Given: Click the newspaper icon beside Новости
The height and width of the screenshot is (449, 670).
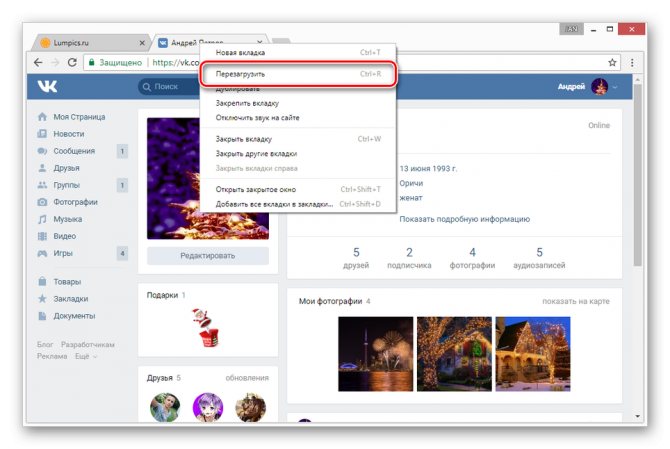Looking at the screenshot, I should 42,134.
